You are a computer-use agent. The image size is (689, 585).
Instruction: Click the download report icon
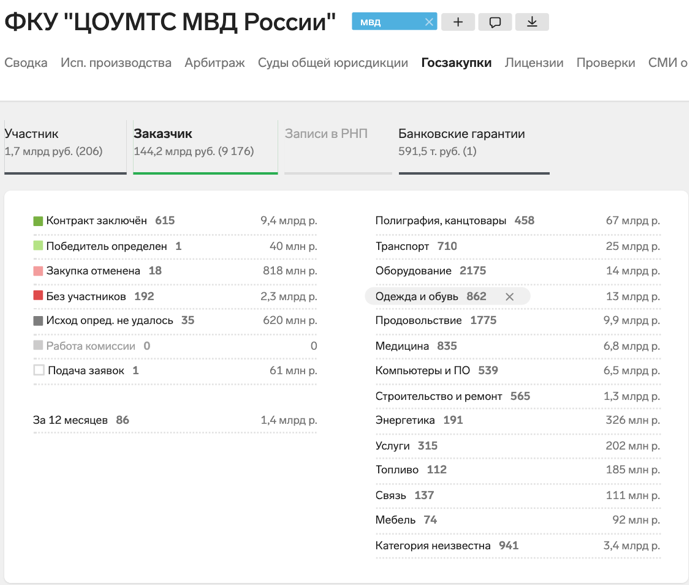532,22
